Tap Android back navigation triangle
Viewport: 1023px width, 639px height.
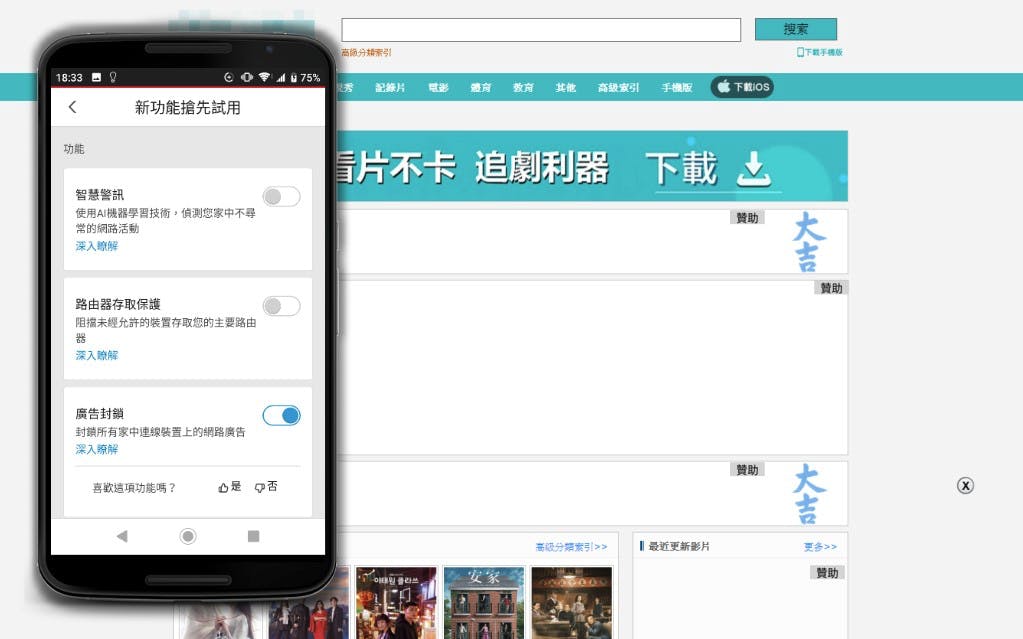pos(122,536)
